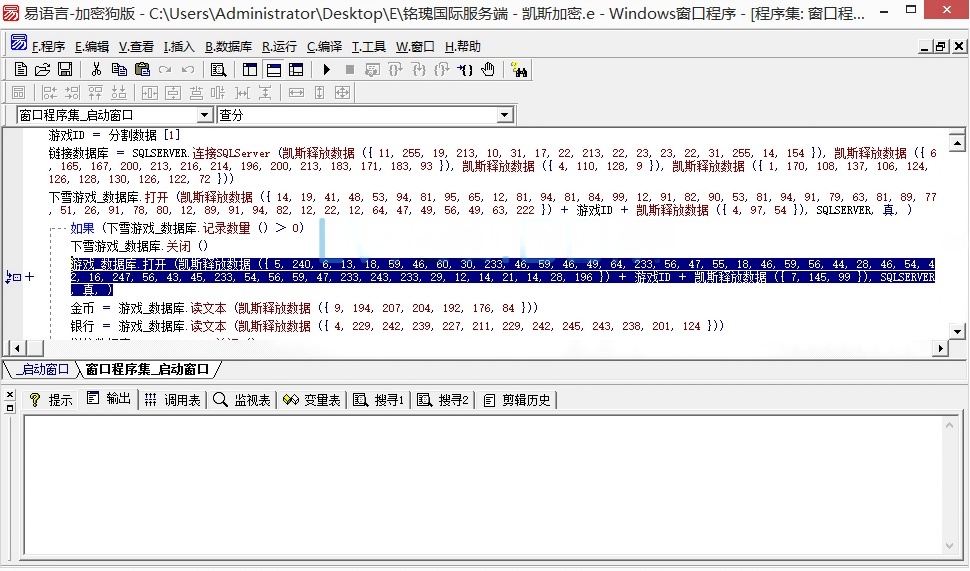Open the H.帮助 menu
Viewport: 970px width, 571px height.
pos(462,46)
